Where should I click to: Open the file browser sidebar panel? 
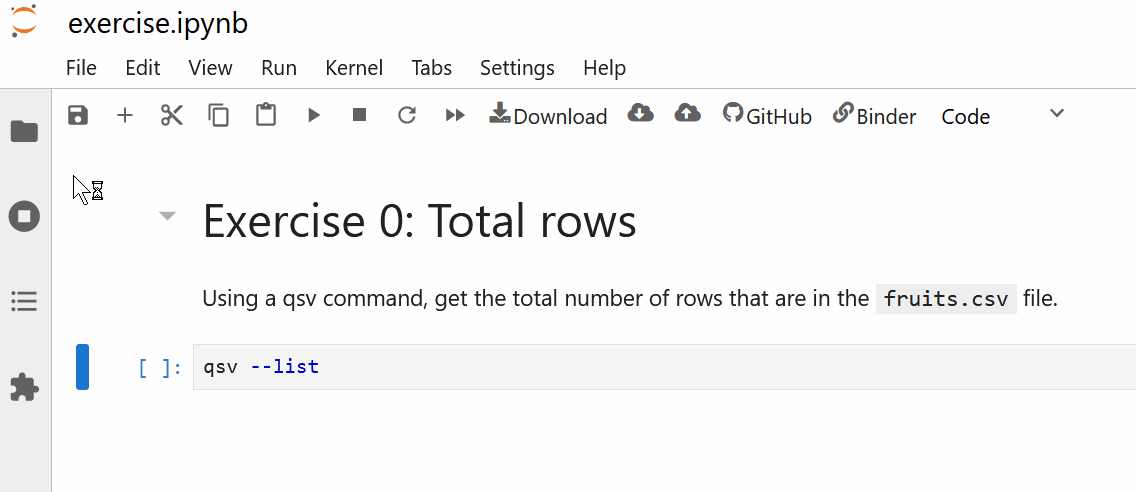tap(24, 131)
